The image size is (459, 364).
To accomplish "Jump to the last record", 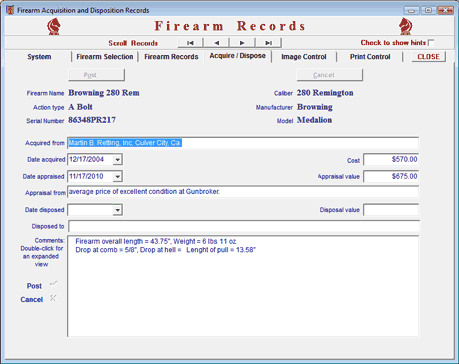I will click(268, 43).
